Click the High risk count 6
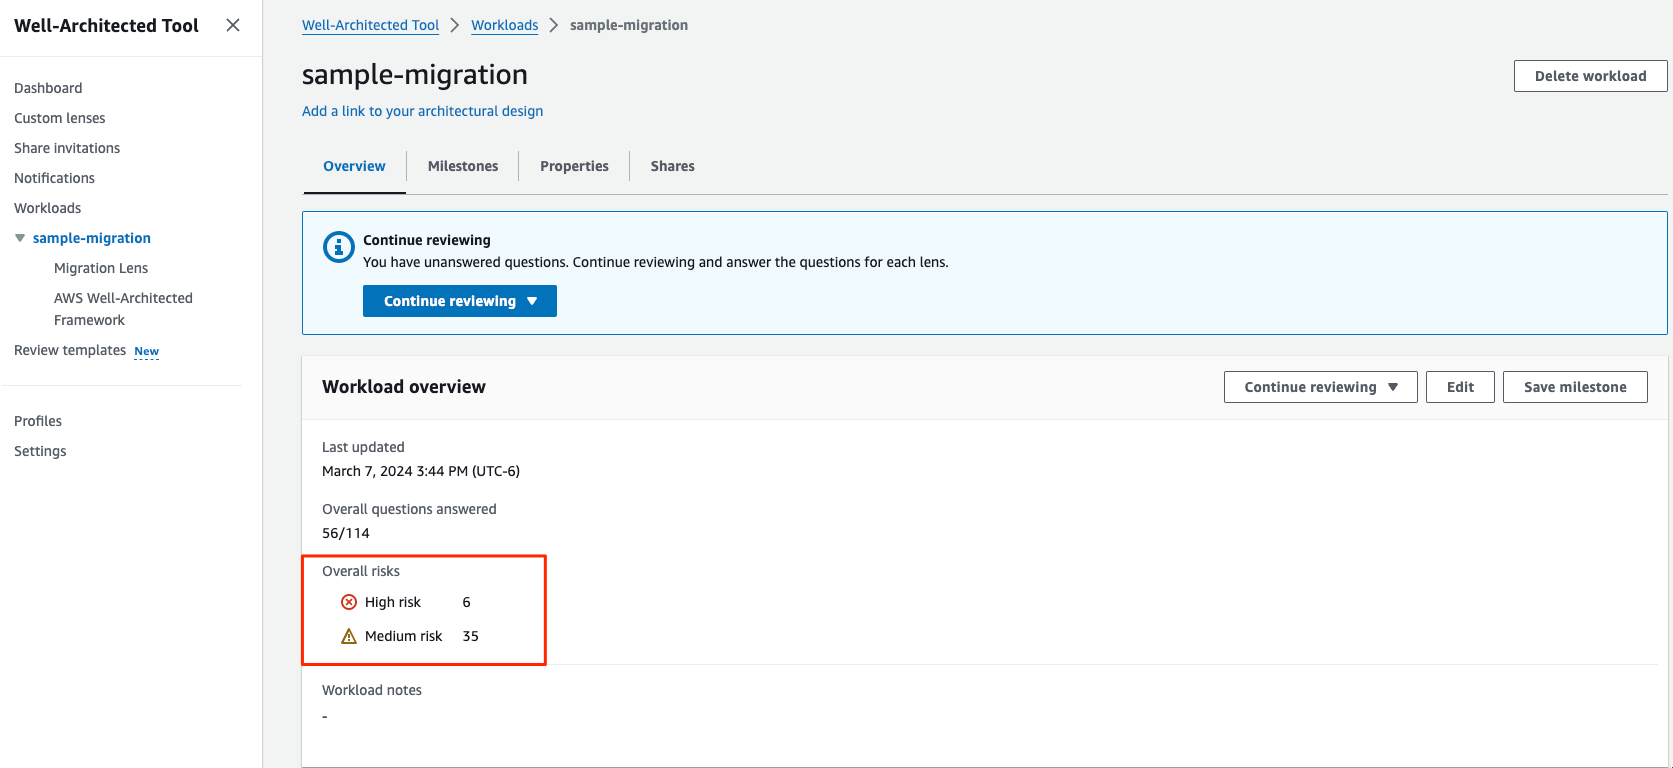1673x768 pixels. [466, 602]
